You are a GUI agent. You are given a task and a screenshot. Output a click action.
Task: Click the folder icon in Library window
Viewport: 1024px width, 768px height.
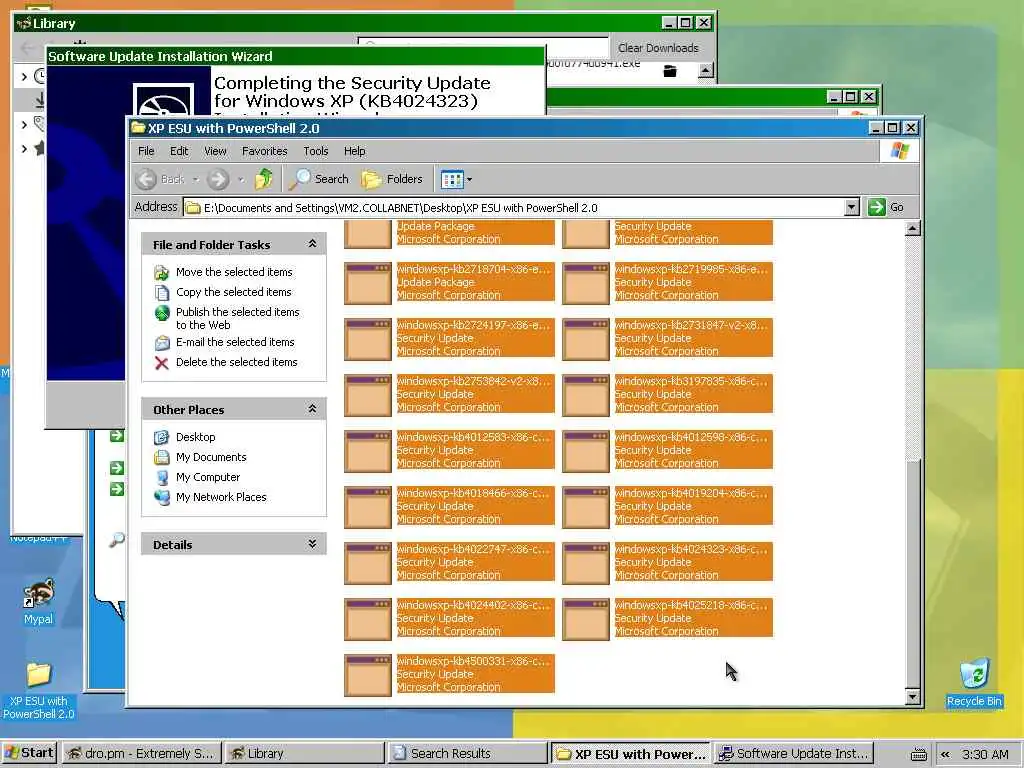[x=669, y=71]
